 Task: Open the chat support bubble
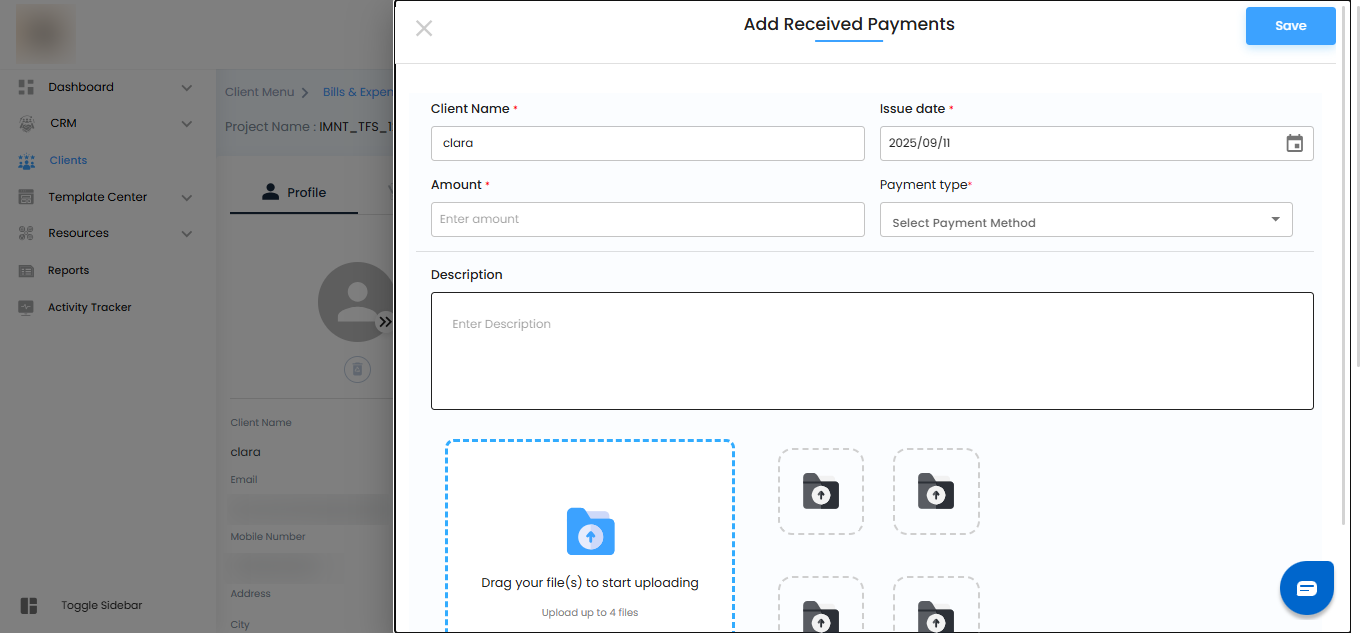[1307, 588]
